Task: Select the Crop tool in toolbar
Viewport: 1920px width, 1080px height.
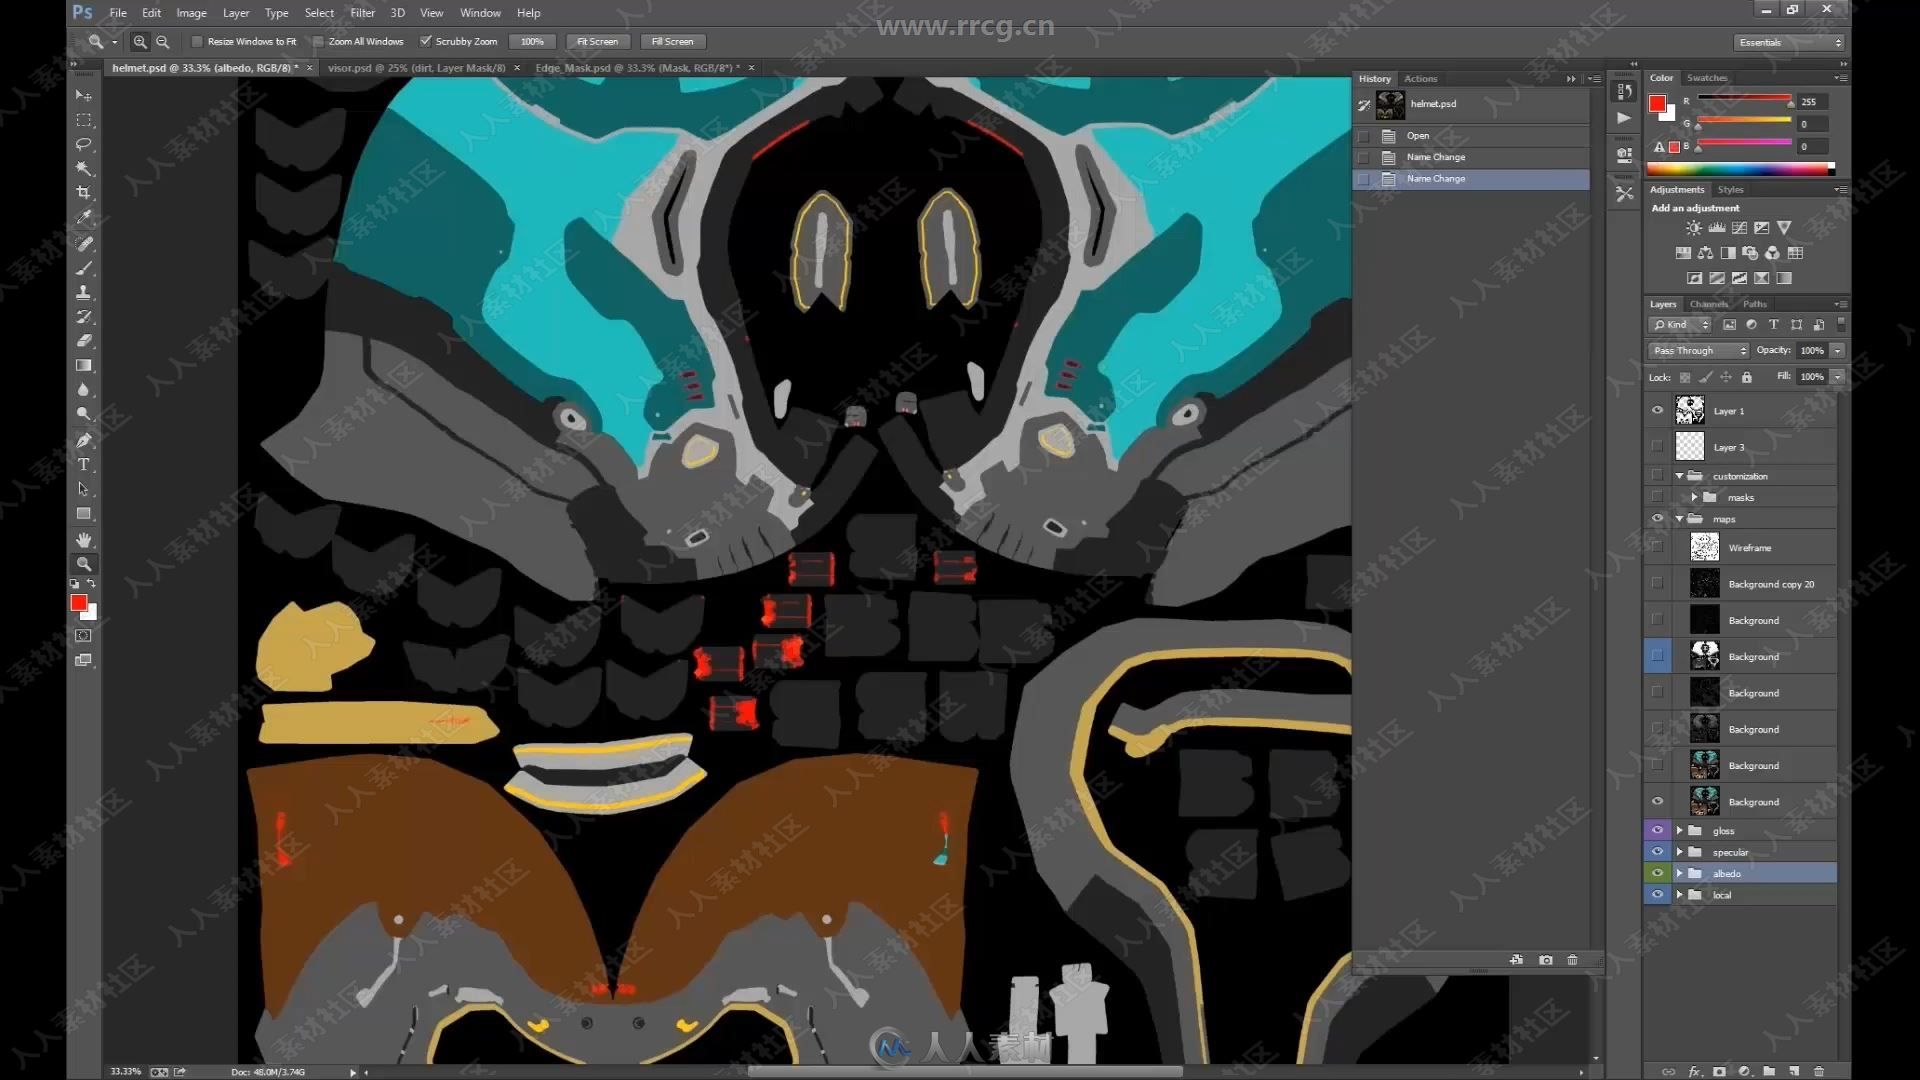Action: (x=82, y=194)
